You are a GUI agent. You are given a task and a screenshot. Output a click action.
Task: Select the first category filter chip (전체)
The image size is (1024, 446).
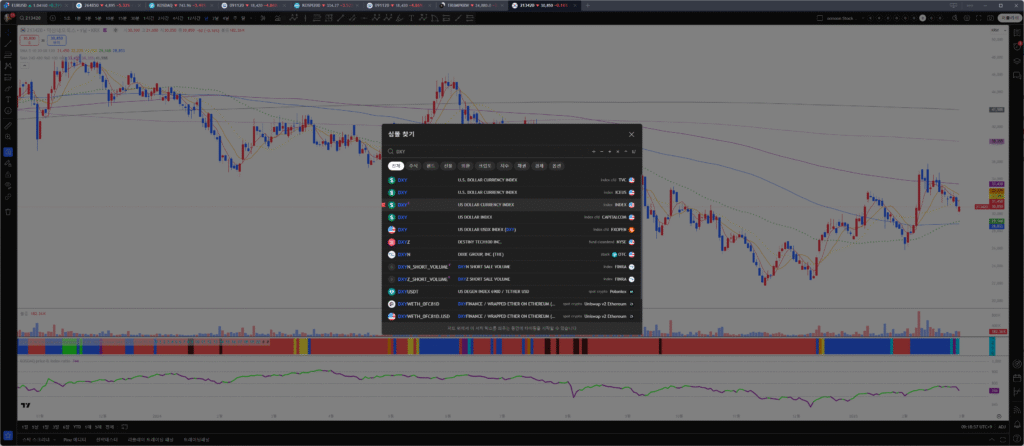pos(394,166)
